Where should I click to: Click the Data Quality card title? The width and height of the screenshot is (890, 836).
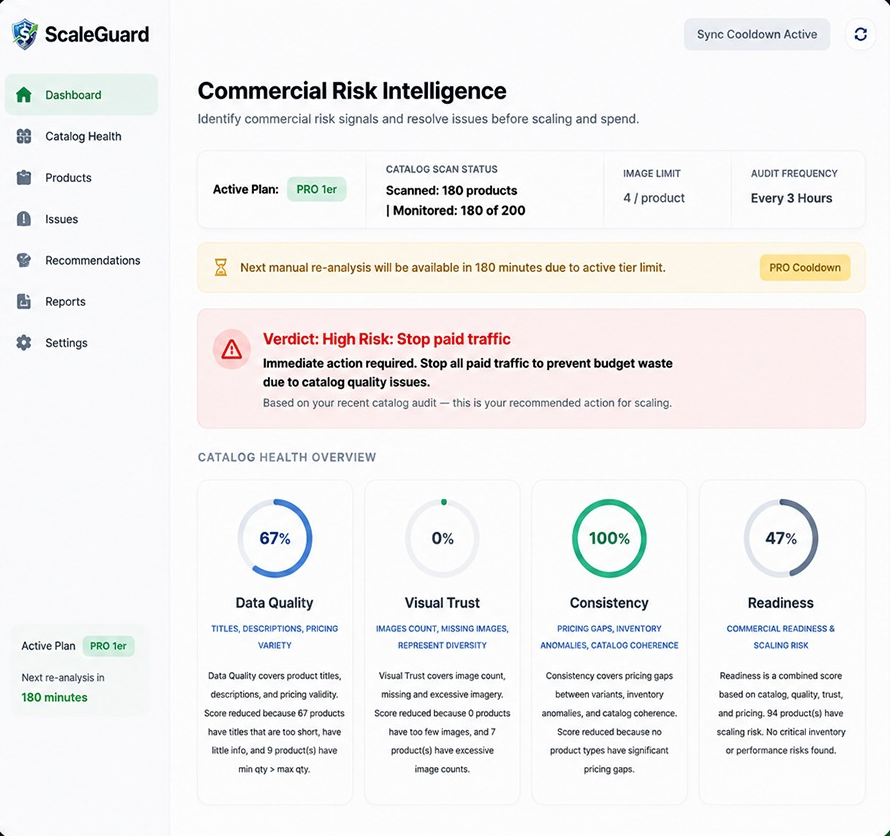275,603
